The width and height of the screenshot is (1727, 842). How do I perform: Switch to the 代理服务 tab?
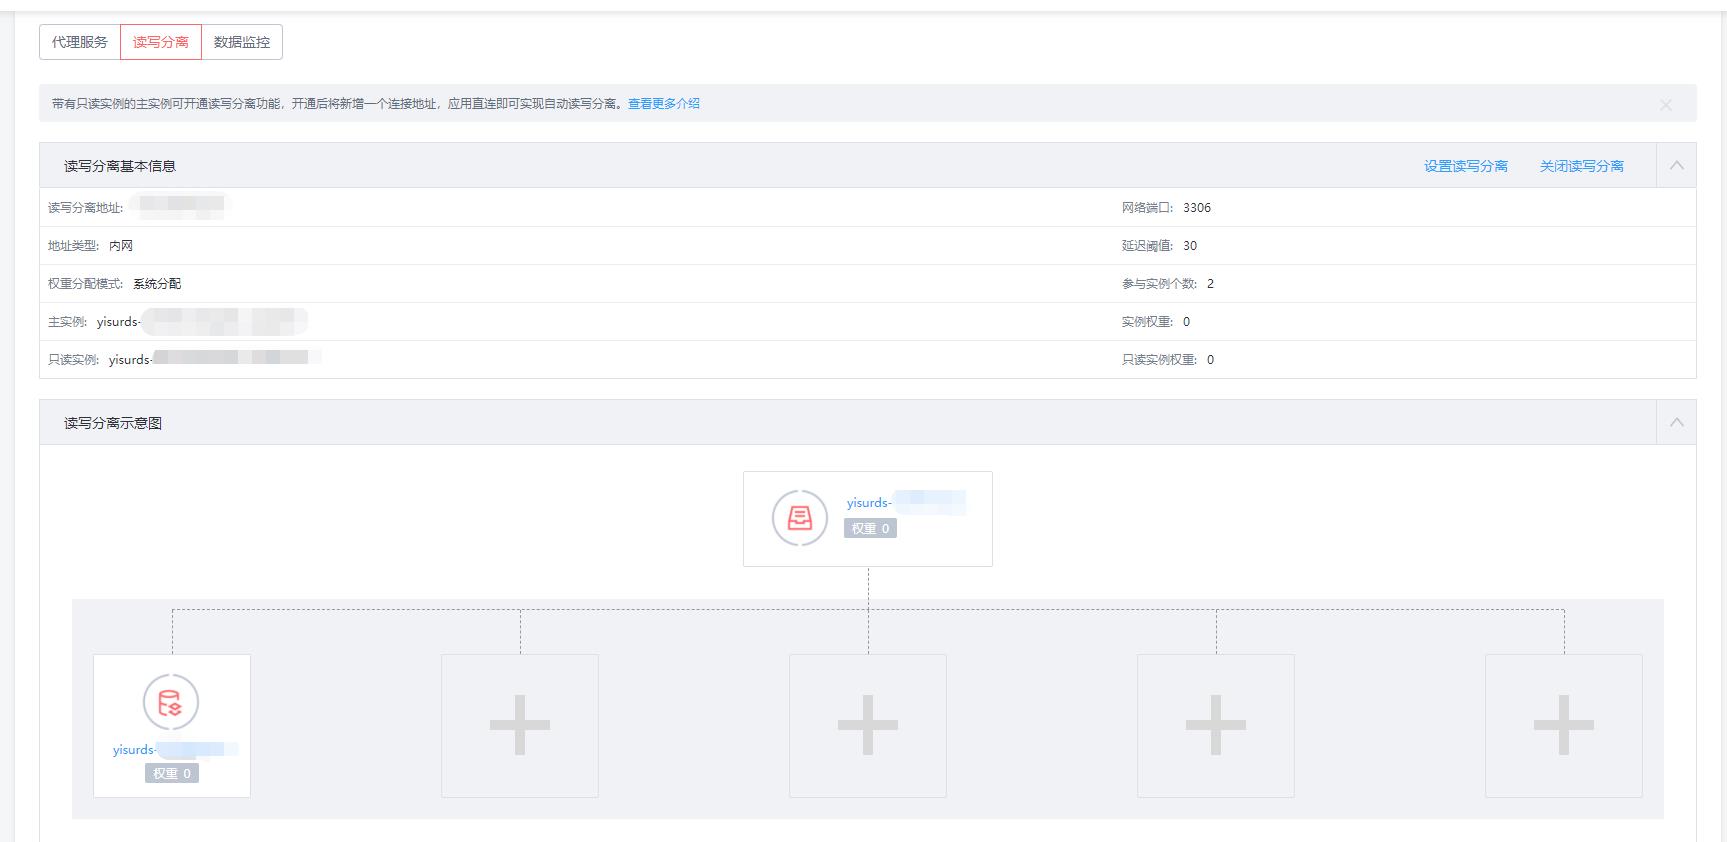click(x=80, y=42)
